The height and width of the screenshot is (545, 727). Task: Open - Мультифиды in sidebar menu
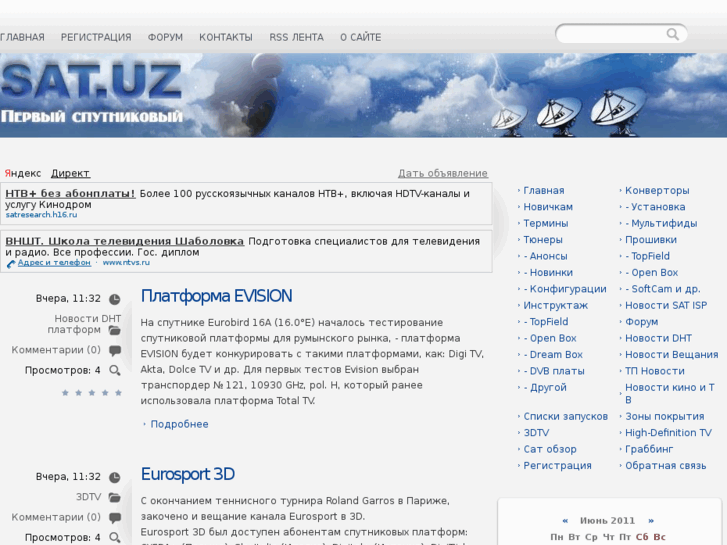661,223
